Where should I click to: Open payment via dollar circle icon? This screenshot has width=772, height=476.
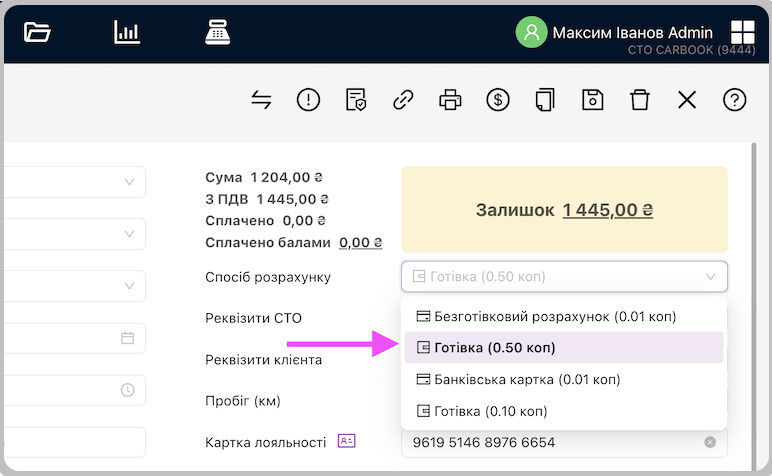tap(498, 100)
